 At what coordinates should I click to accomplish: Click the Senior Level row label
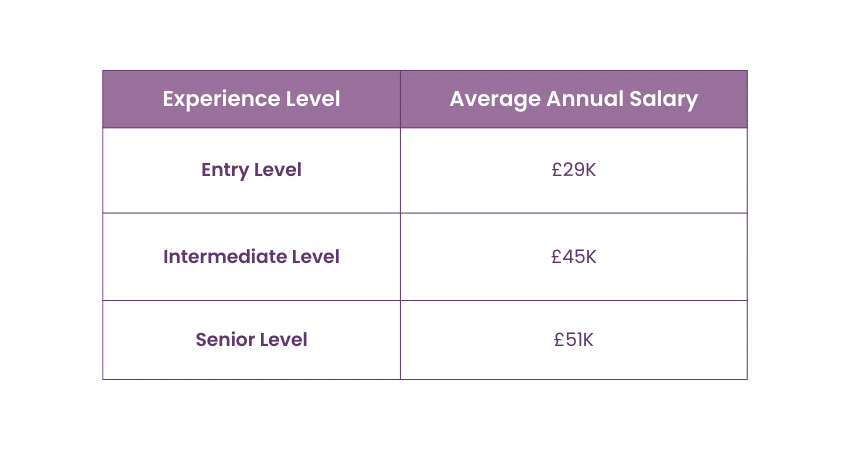(251, 340)
